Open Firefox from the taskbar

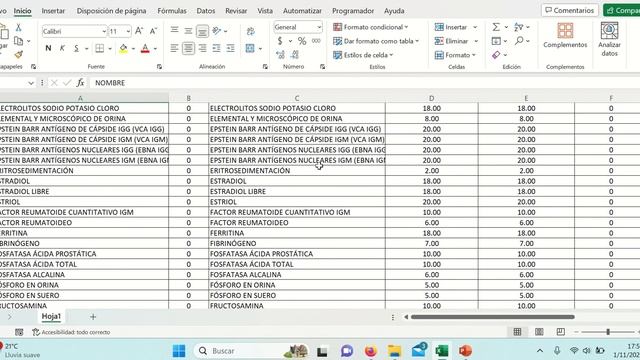pos(371,351)
